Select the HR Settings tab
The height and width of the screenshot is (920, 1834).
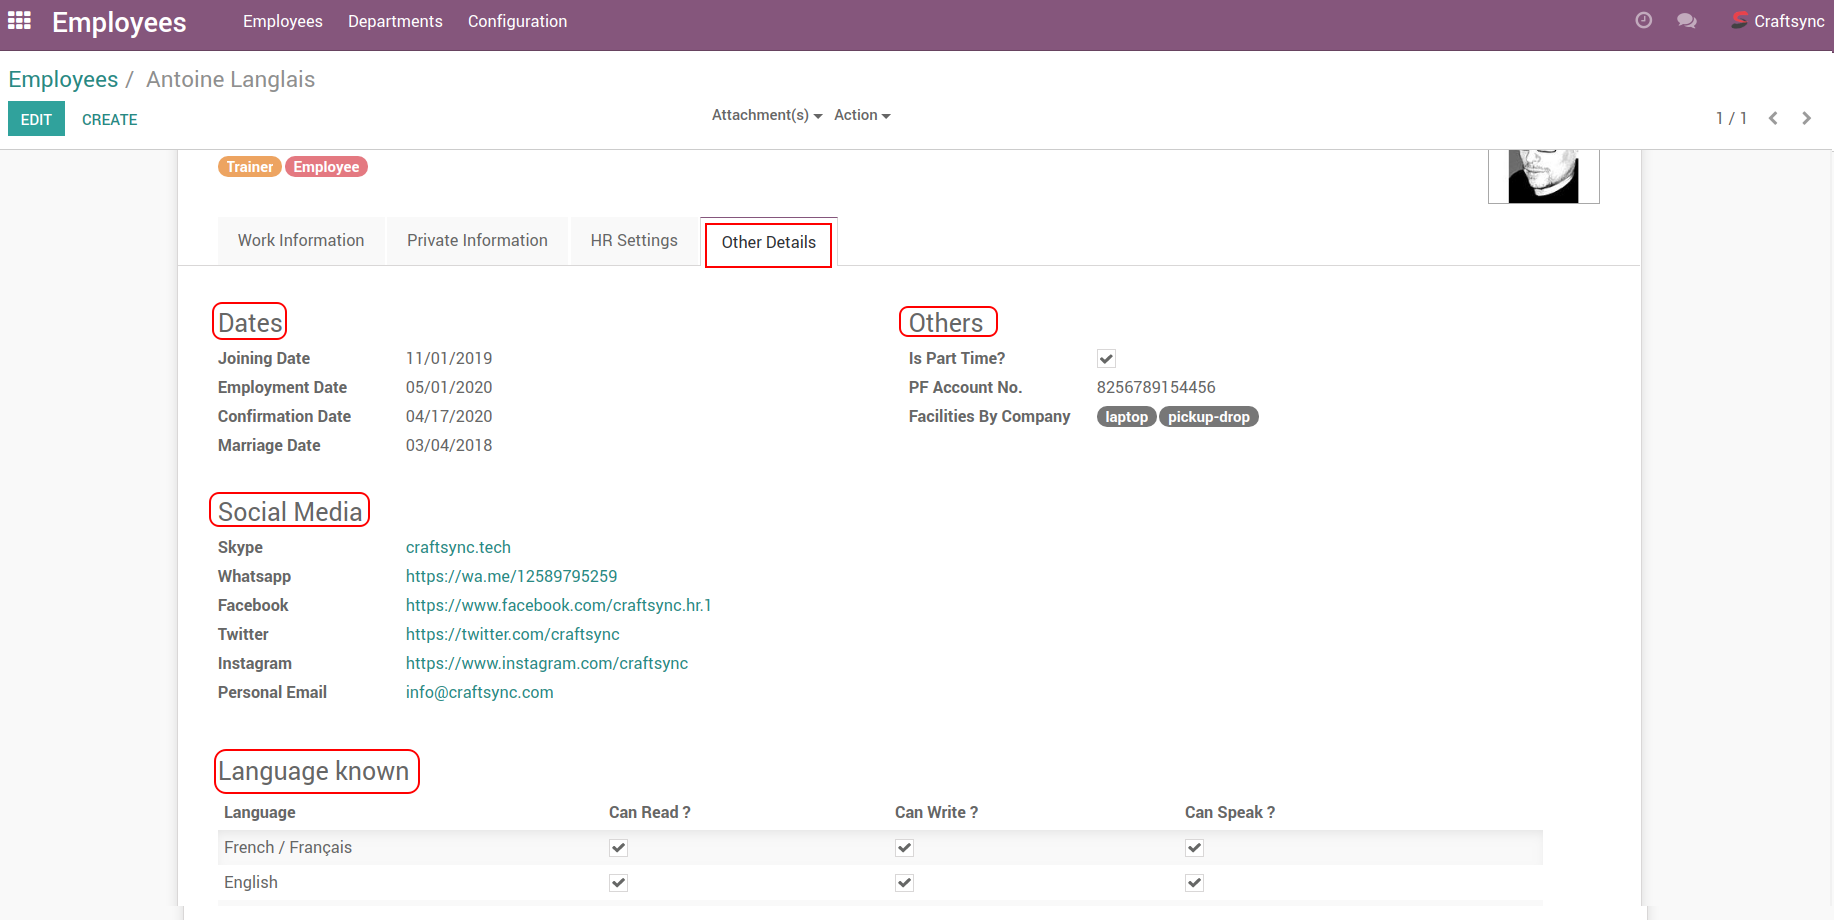coord(634,240)
